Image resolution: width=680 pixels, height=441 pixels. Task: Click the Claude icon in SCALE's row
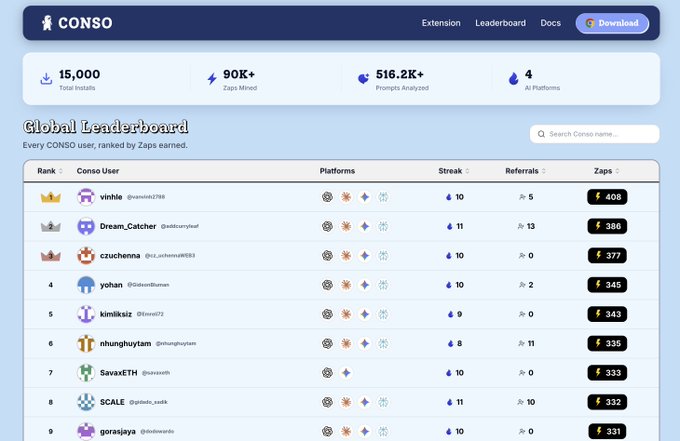point(346,402)
